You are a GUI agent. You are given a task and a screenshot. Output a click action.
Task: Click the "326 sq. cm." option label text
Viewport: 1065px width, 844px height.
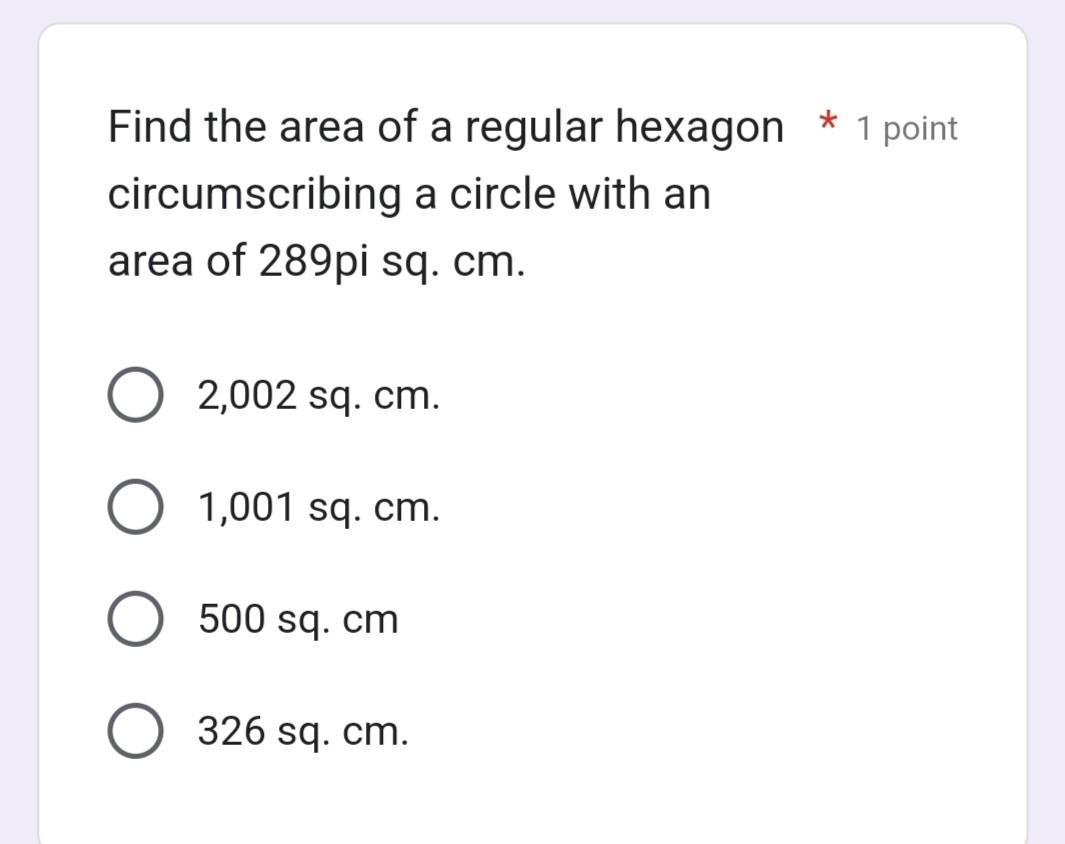point(301,731)
